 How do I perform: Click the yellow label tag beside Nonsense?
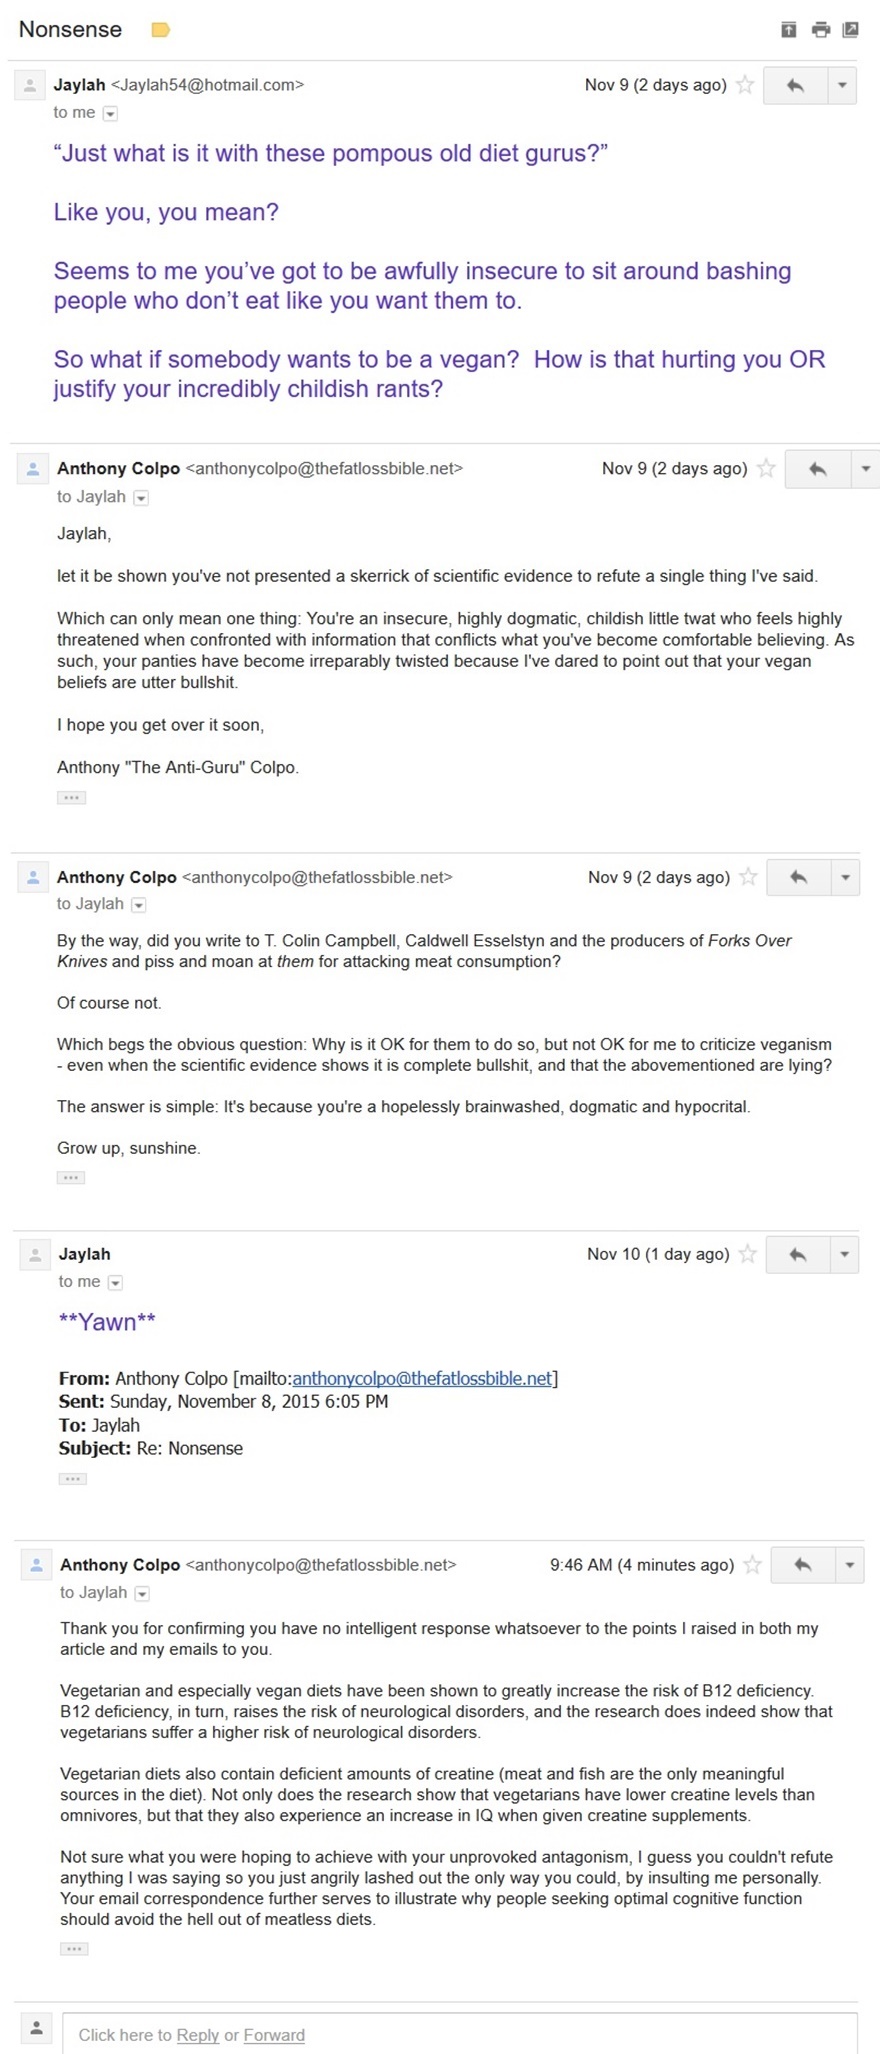pyautogui.click(x=160, y=30)
